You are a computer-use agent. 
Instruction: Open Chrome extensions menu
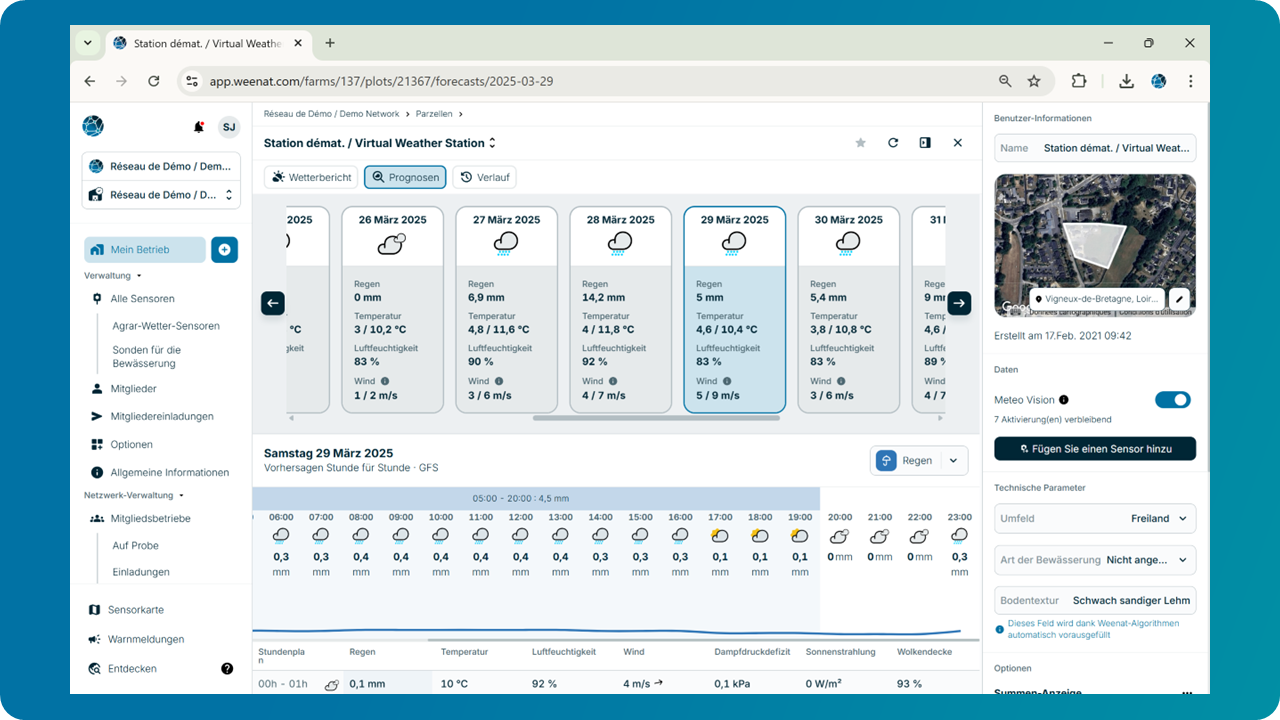[1079, 81]
